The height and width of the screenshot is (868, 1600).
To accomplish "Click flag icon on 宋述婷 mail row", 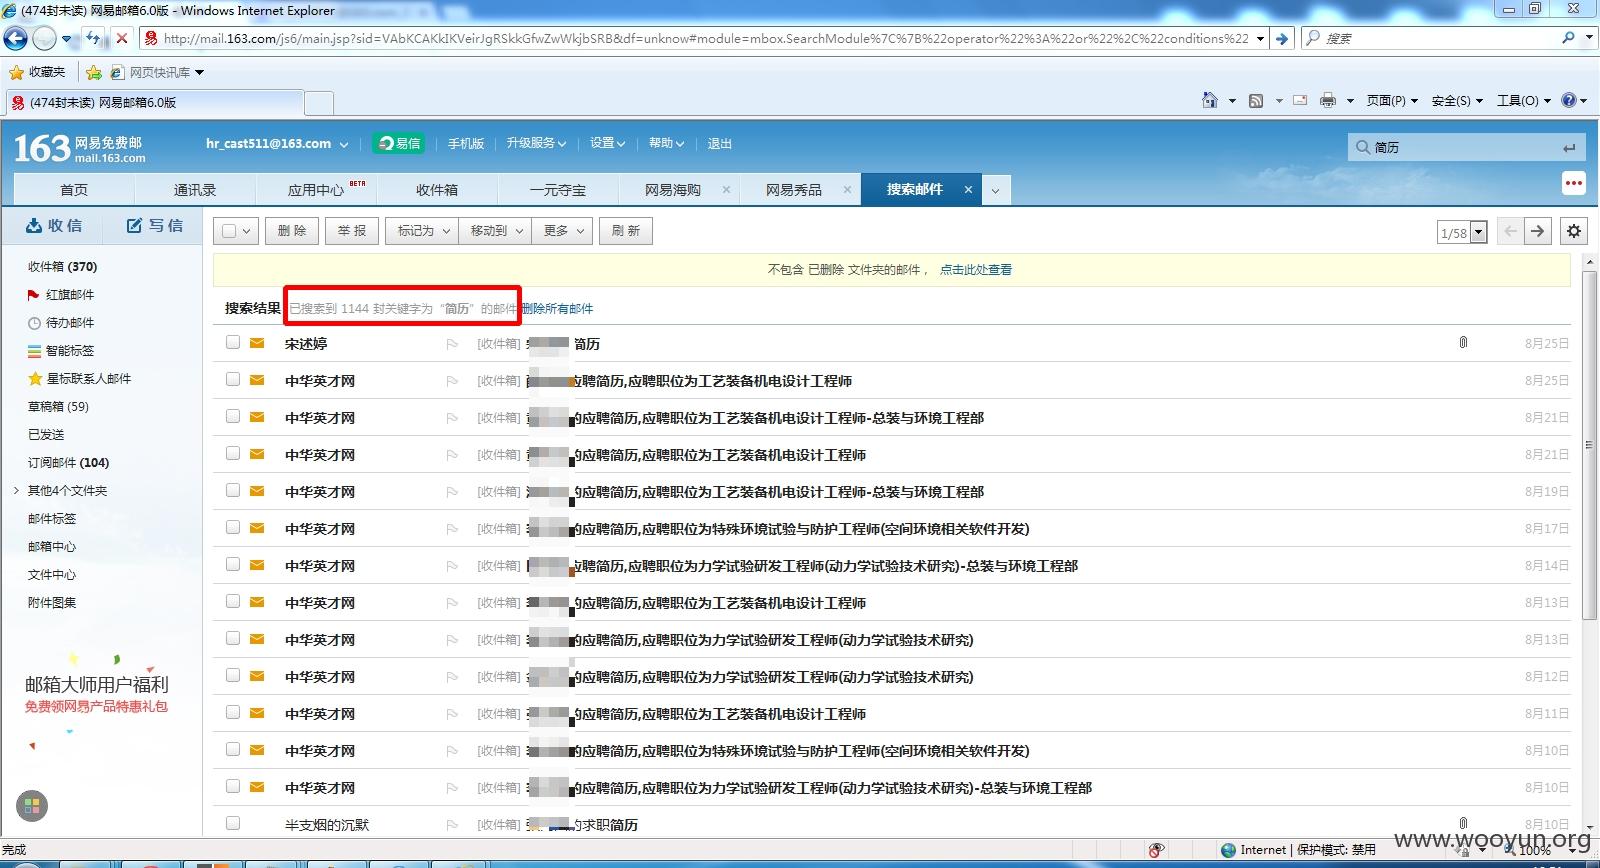I will (x=452, y=344).
